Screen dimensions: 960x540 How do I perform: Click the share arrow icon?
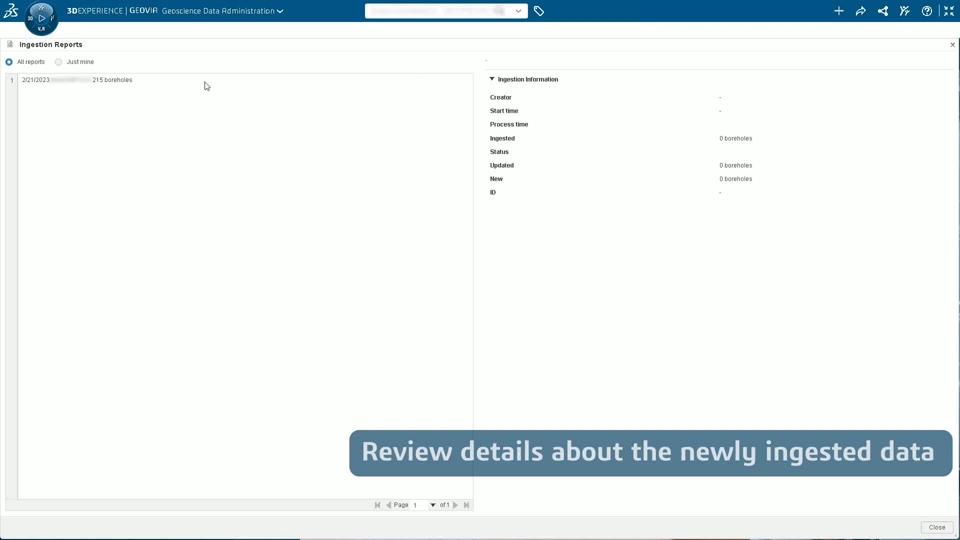861,11
